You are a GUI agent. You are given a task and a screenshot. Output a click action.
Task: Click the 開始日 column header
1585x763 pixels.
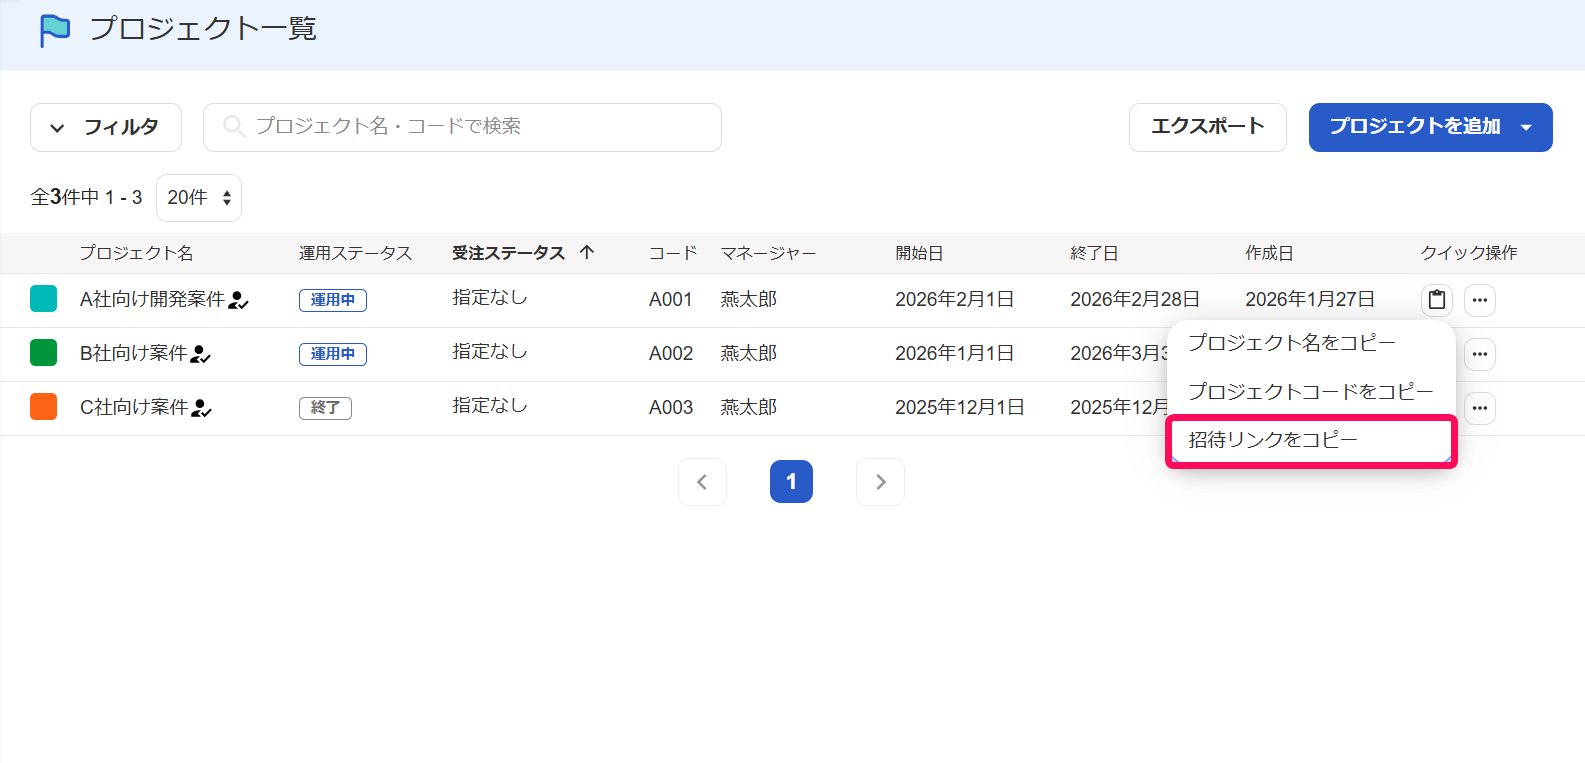[919, 253]
